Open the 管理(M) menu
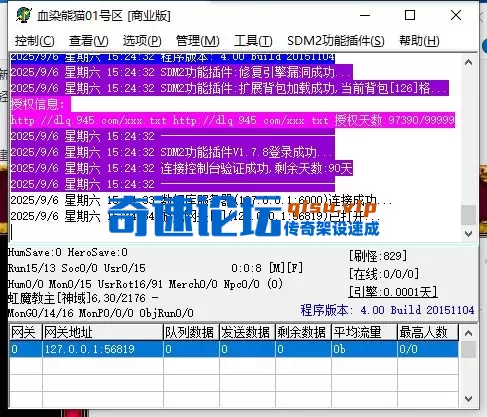The width and height of the screenshot is (487, 417). click(198, 41)
